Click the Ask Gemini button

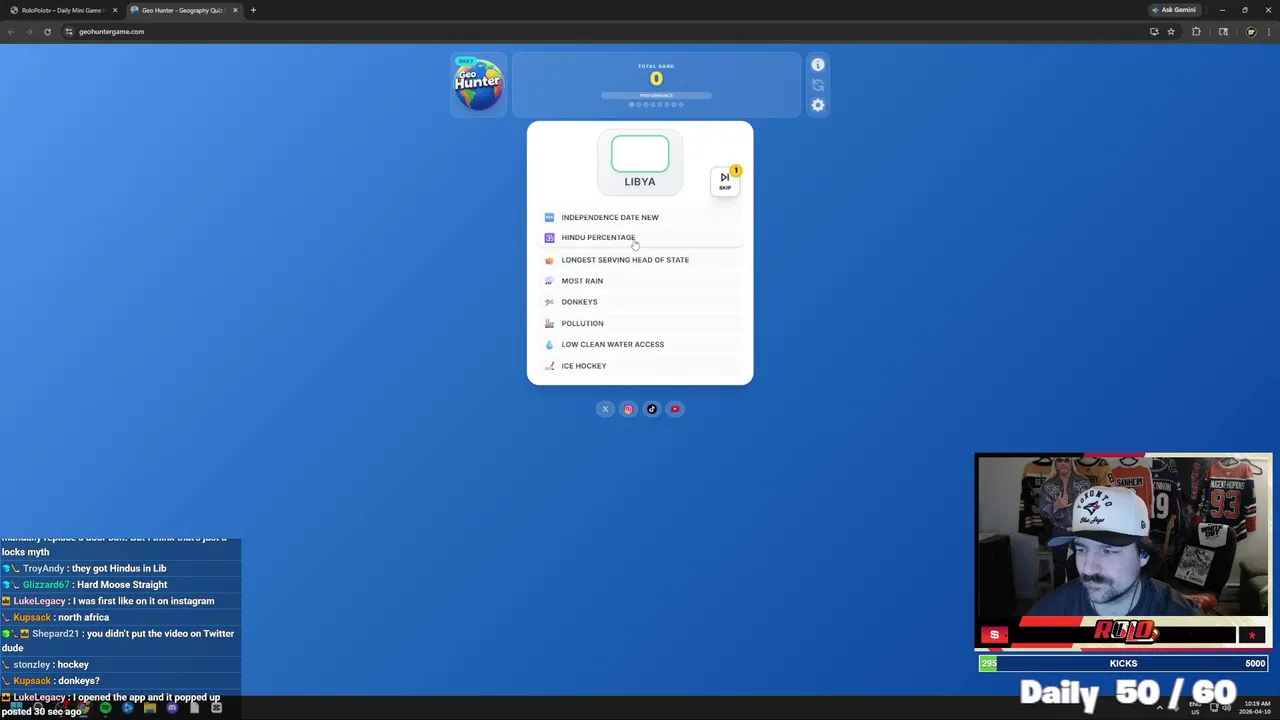(1174, 10)
